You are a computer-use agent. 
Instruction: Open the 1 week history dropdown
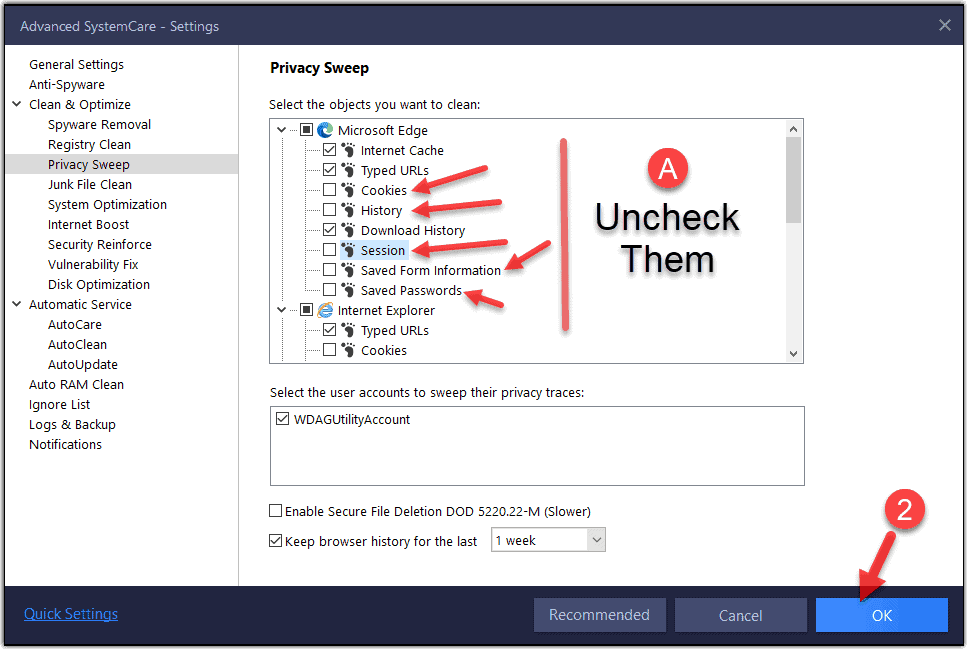[x=548, y=540]
